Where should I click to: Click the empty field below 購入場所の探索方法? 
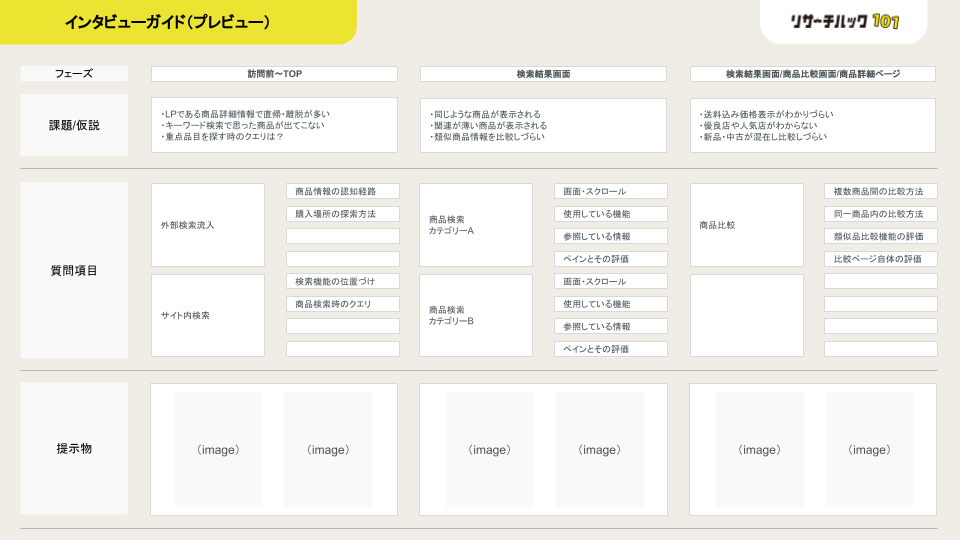[343, 236]
